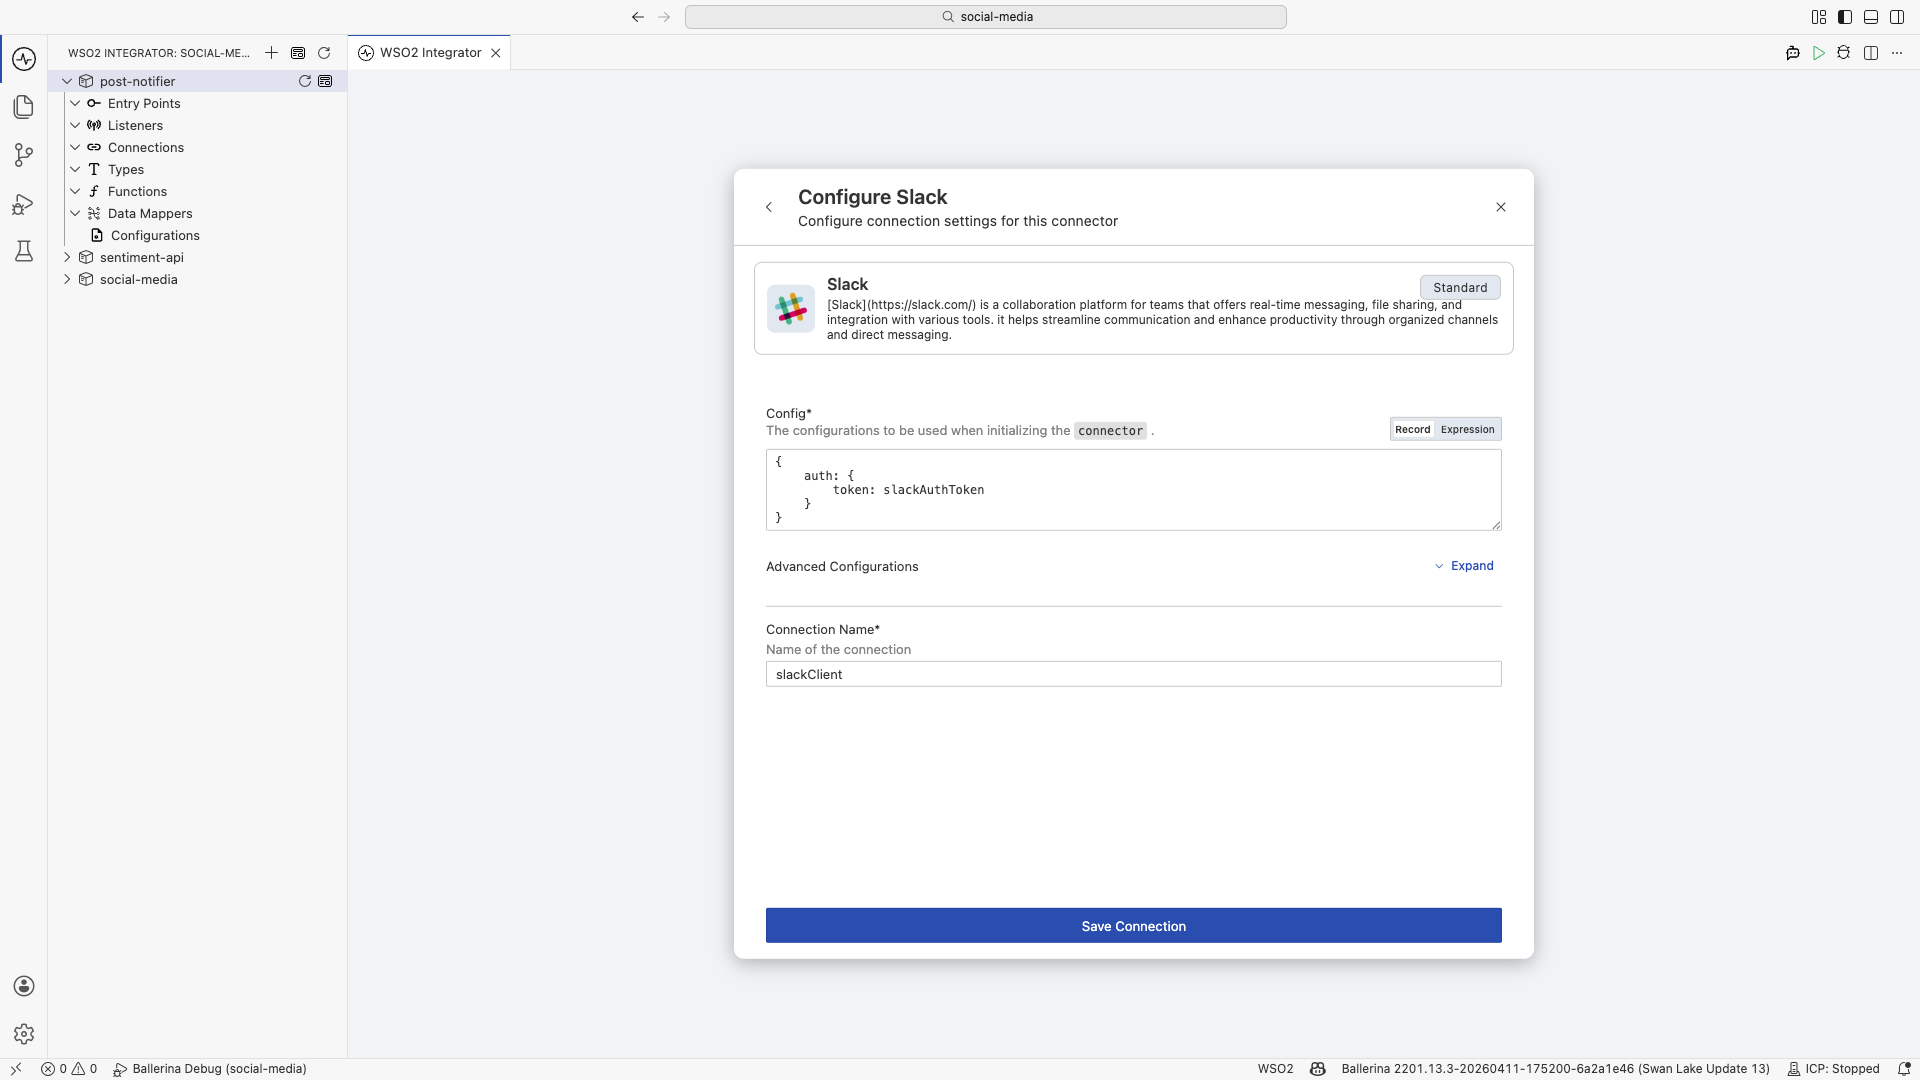Screen dimensions: 1920x1080
Task: Open the Explorer files icon
Action: click(x=24, y=107)
